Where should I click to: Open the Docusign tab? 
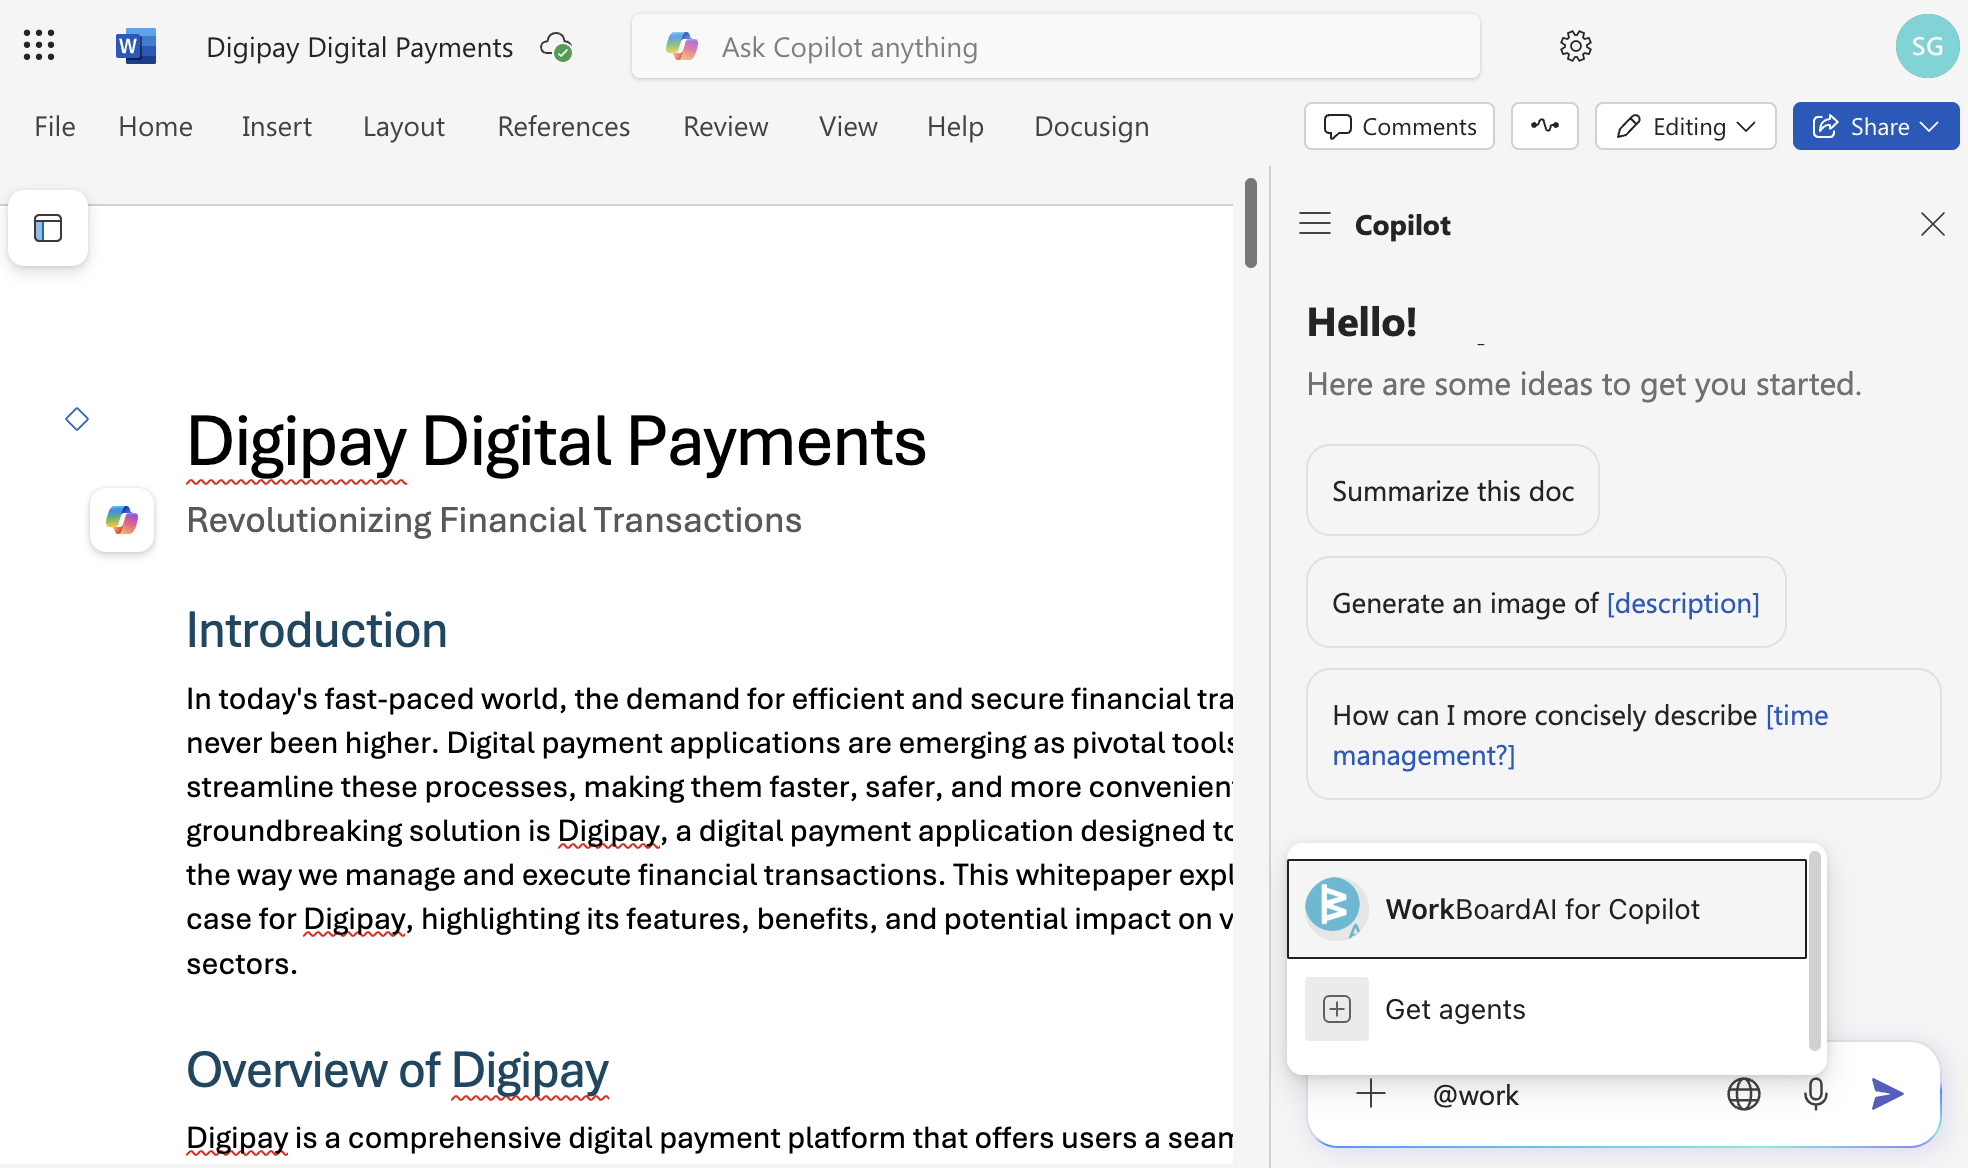[1091, 126]
